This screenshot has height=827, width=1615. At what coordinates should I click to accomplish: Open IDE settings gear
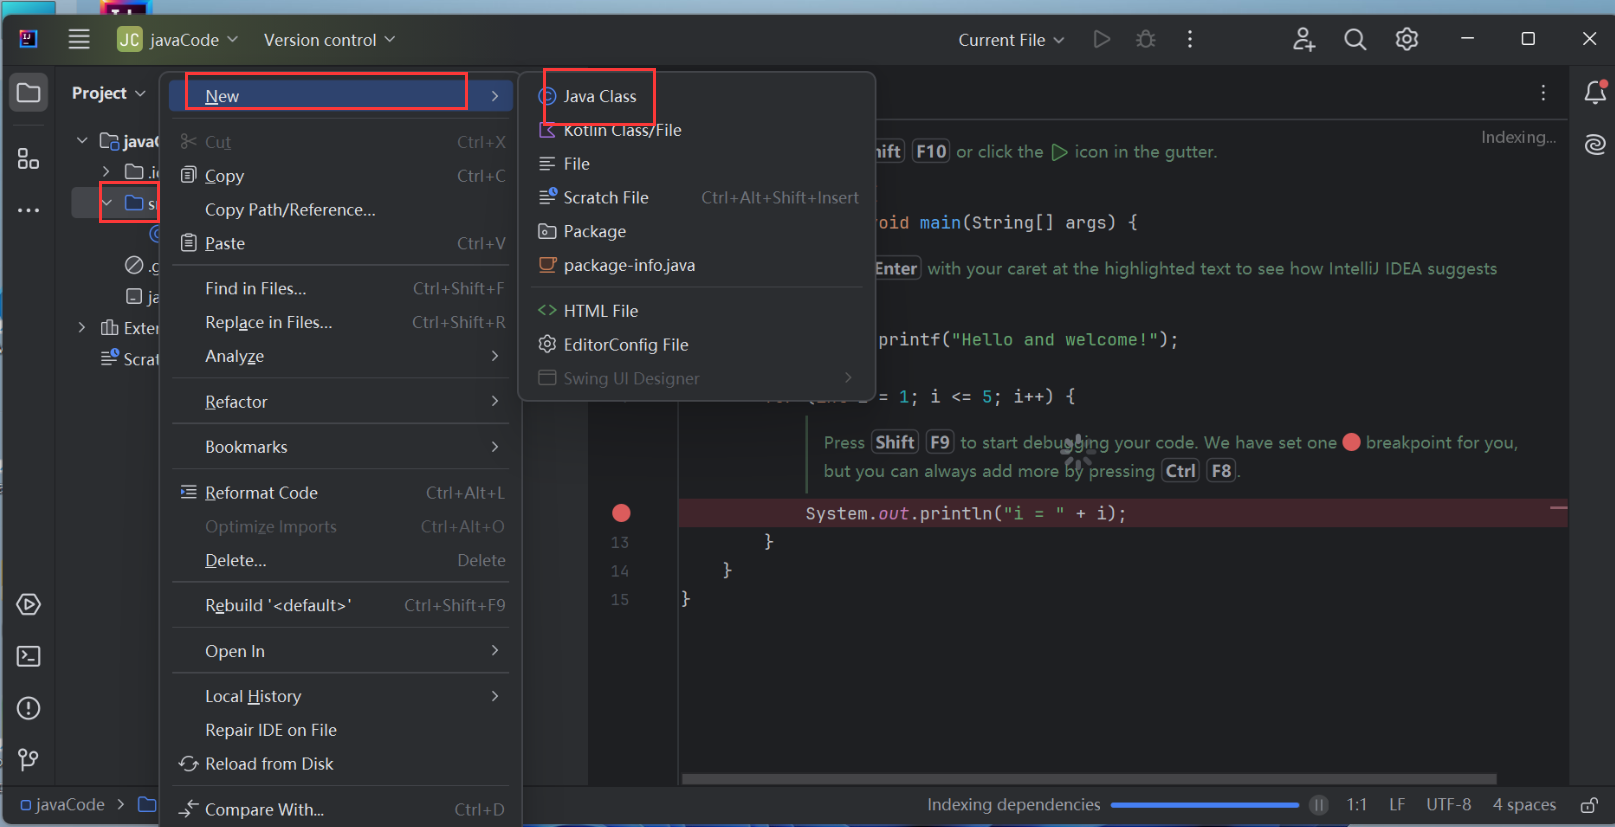1407,39
